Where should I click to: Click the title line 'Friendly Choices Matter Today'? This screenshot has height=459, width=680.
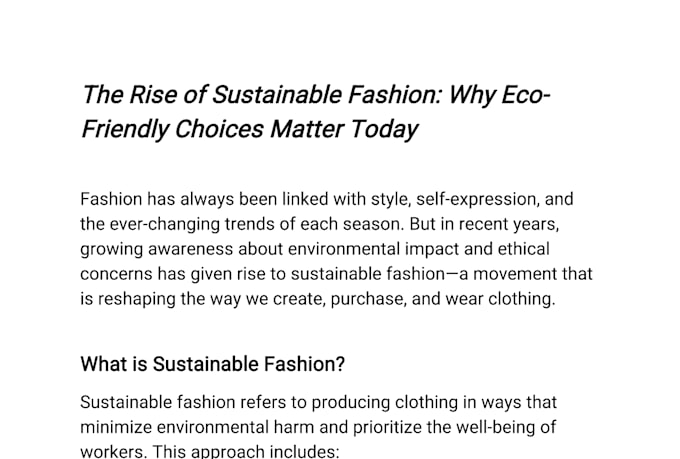click(x=249, y=129)
